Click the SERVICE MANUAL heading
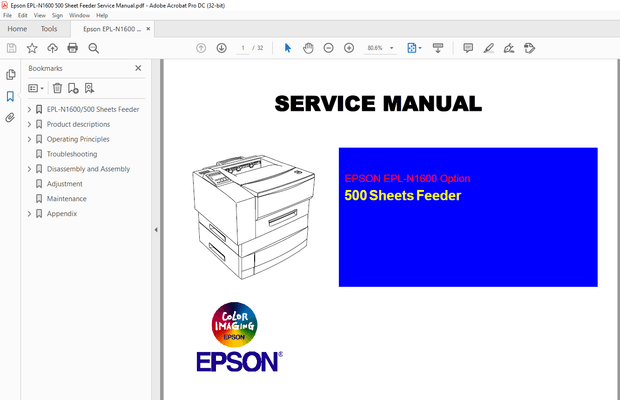 378,104
